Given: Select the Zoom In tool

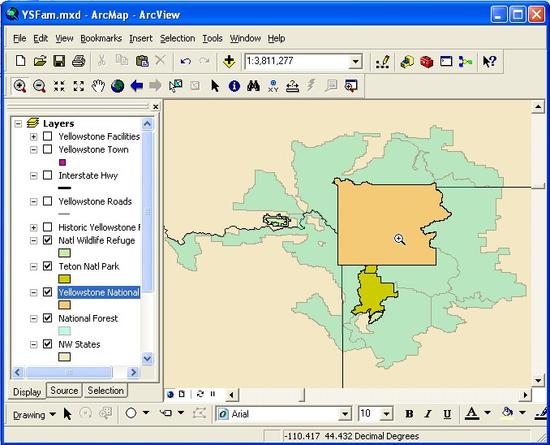Looking at the screenshot, I should pos(20,86).
